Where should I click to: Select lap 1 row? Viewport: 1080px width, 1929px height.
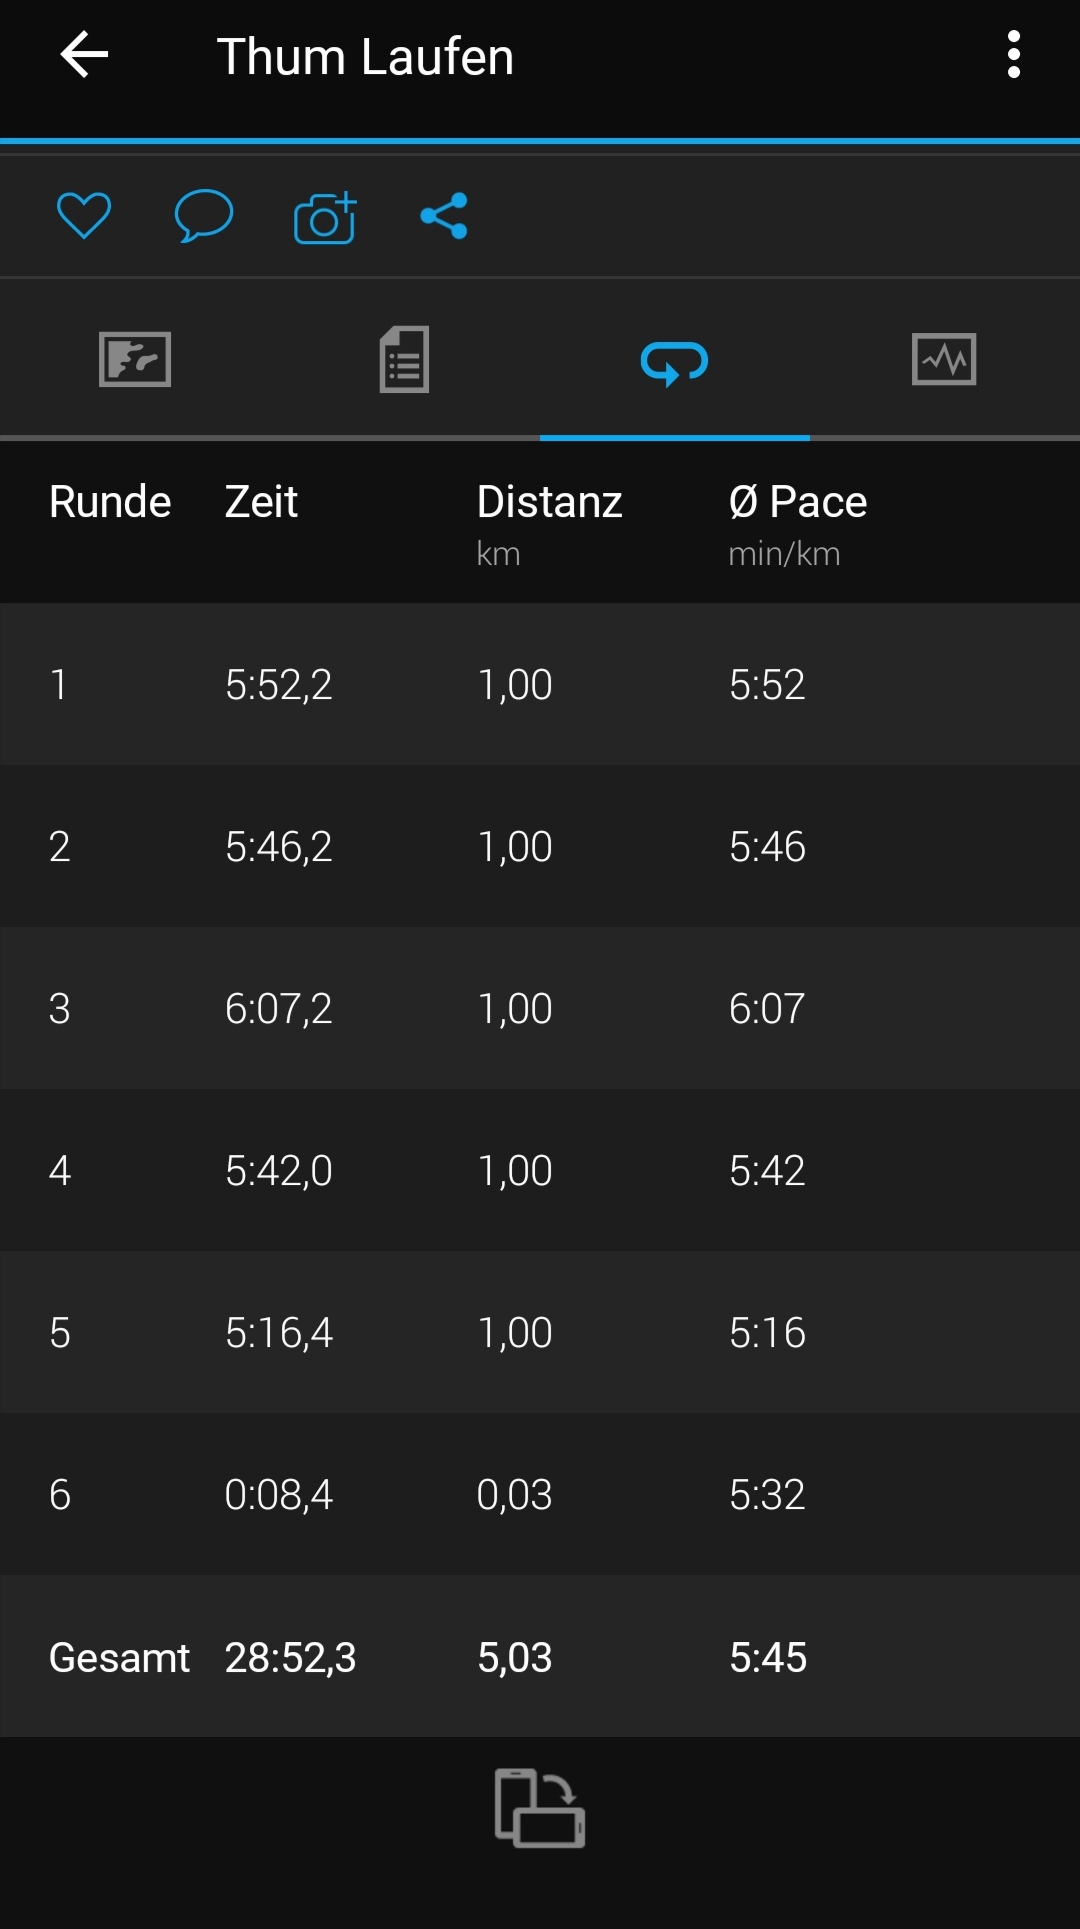(x=540, y=685)
